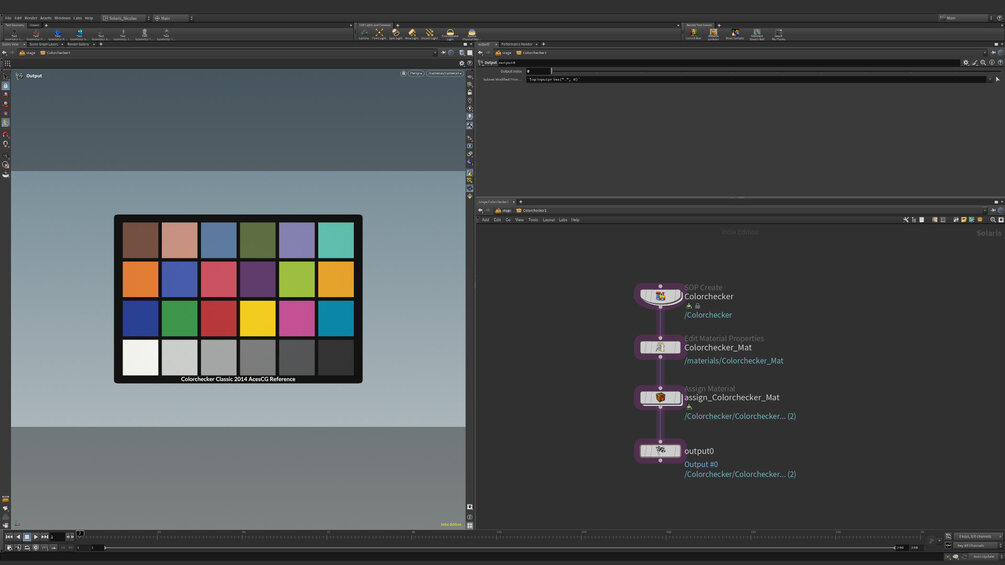Go back in the viewport path history
This screenshot has height=565, width=1005.
pos(4,53)
